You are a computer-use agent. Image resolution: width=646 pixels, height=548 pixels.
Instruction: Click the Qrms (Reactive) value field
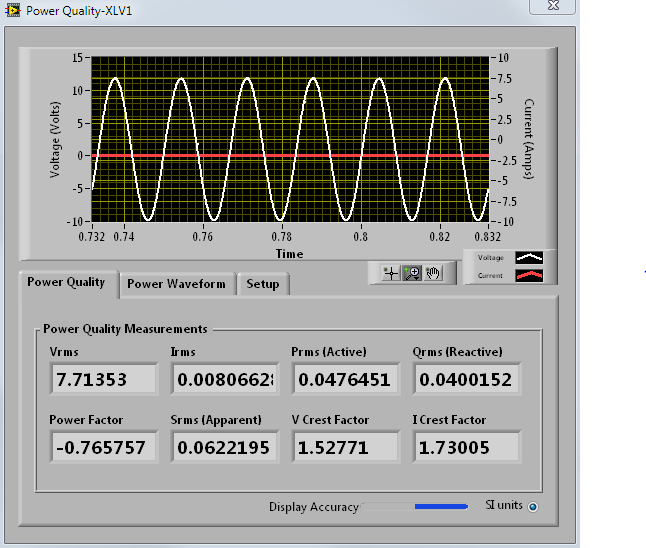466,379
